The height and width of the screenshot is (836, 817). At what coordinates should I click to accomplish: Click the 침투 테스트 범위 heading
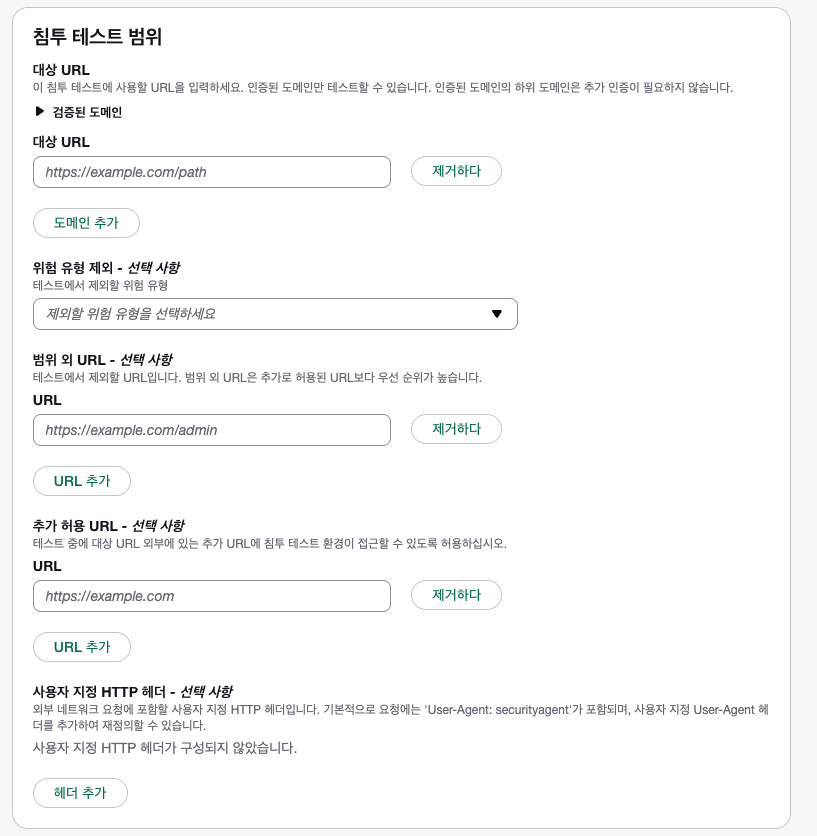coord(97,38)
